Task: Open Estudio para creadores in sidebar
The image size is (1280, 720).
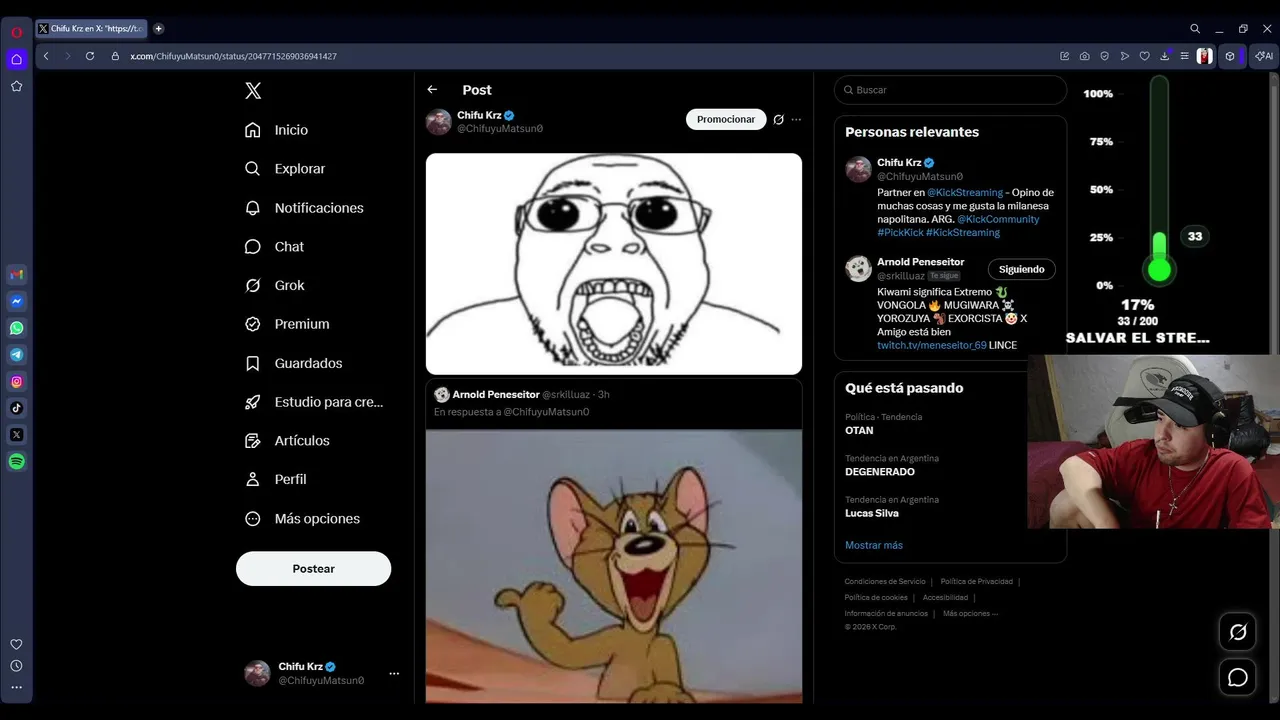Action: tap(314, 402)
